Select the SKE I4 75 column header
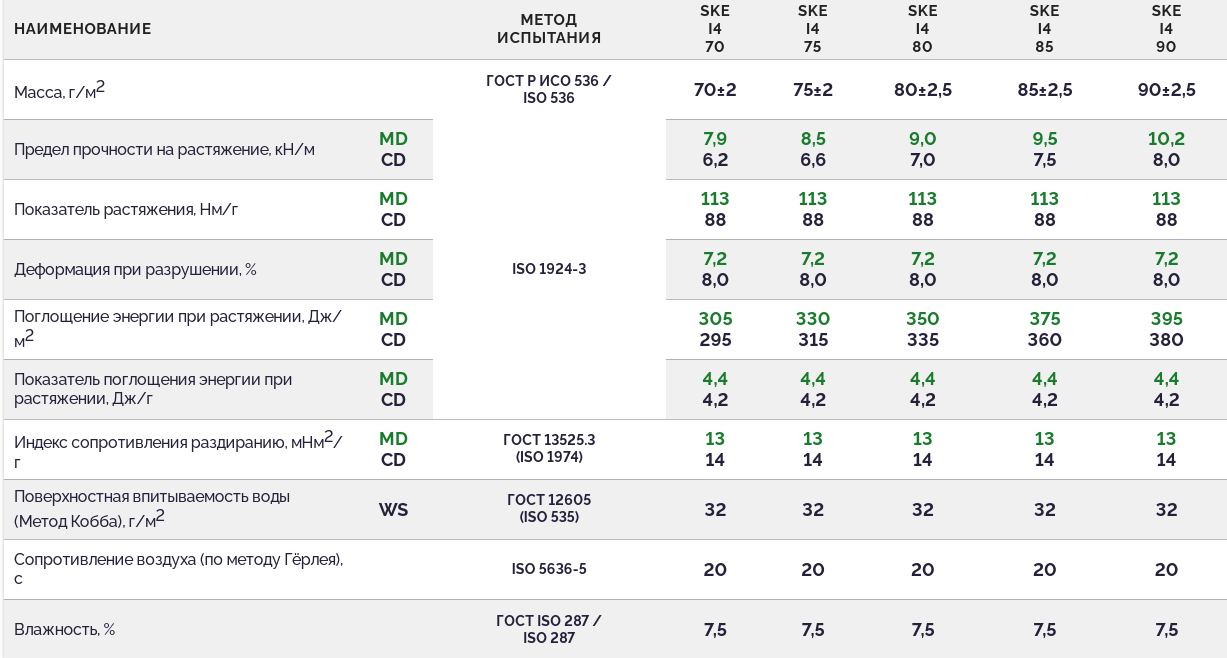The width and height of the screenshot is (1227, 658). tap(812, 29)
